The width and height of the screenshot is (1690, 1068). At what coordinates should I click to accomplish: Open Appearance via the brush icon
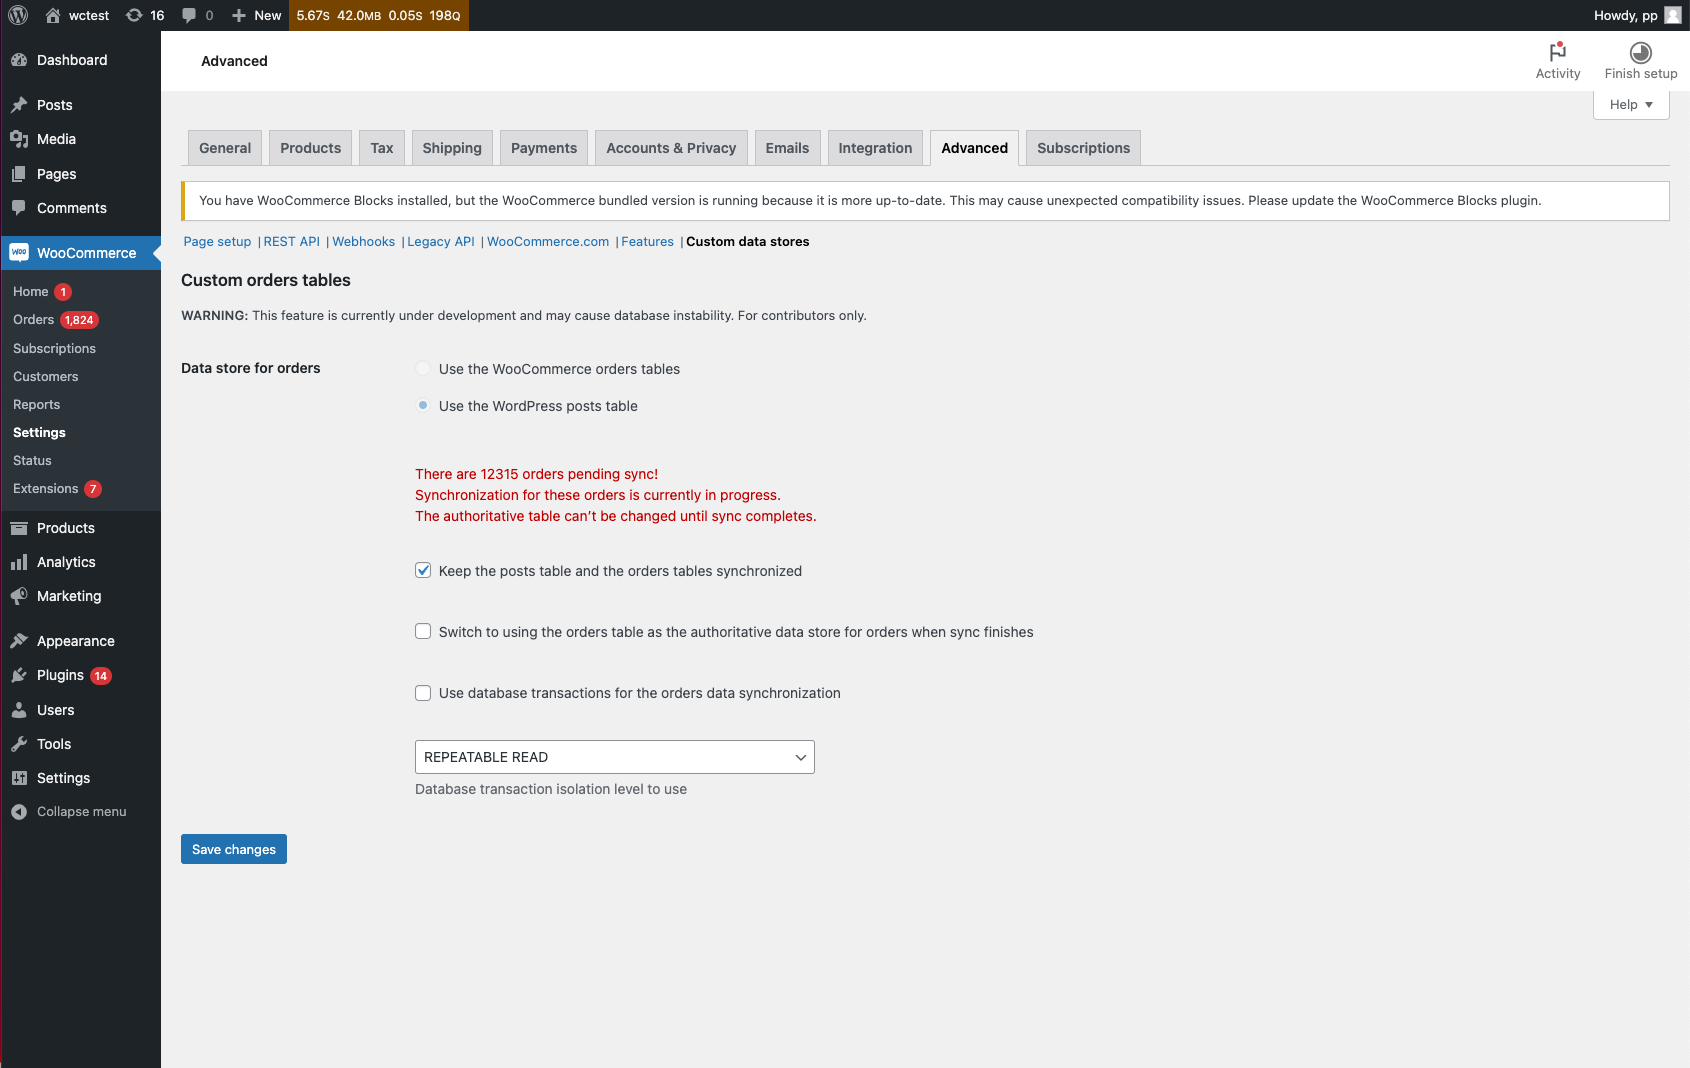point(21,641)
